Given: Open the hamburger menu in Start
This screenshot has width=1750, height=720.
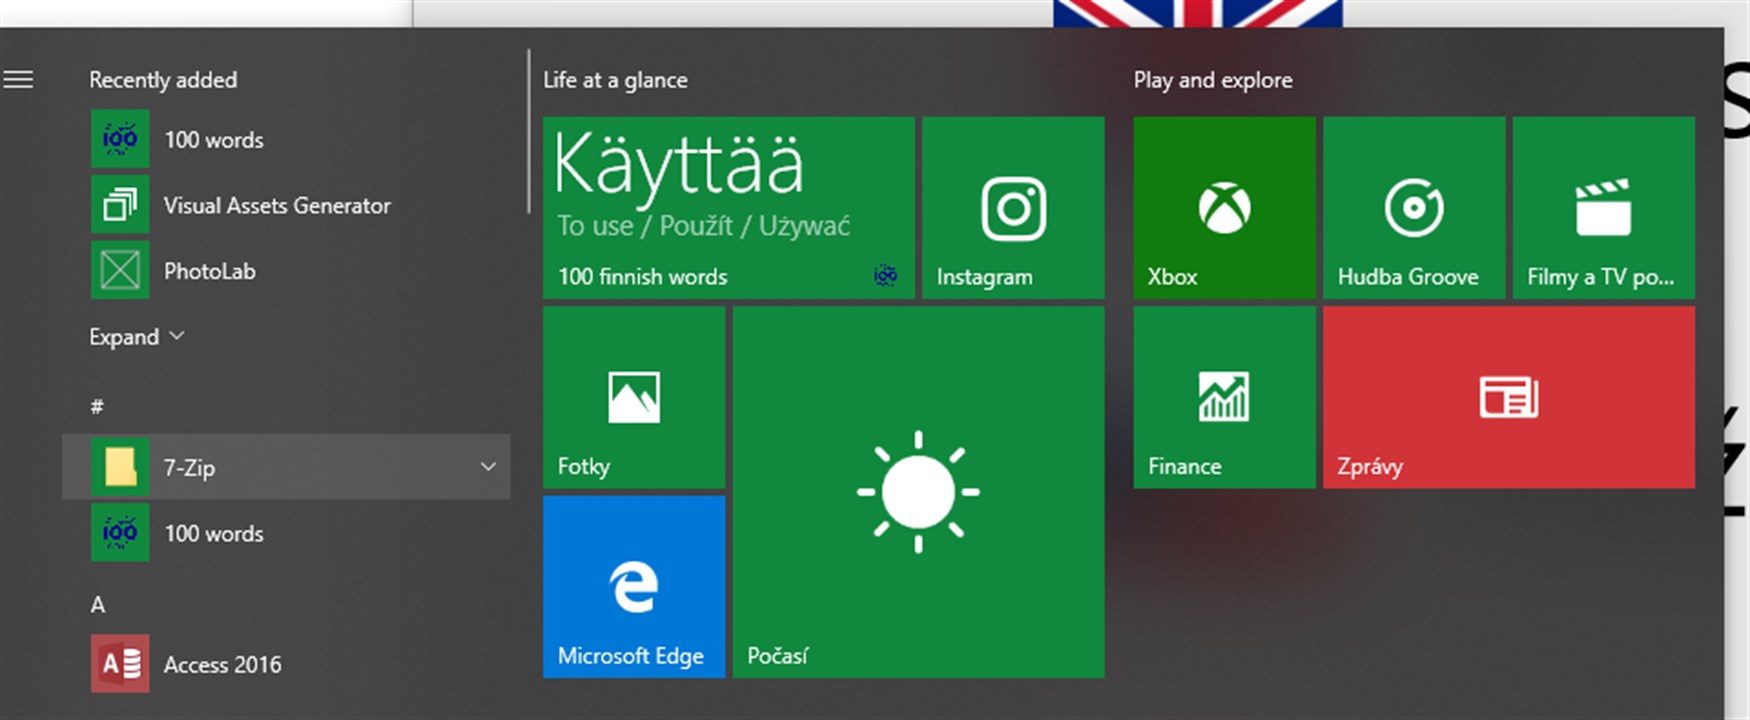Looking at the screenshot, I should tap(18, 79).
